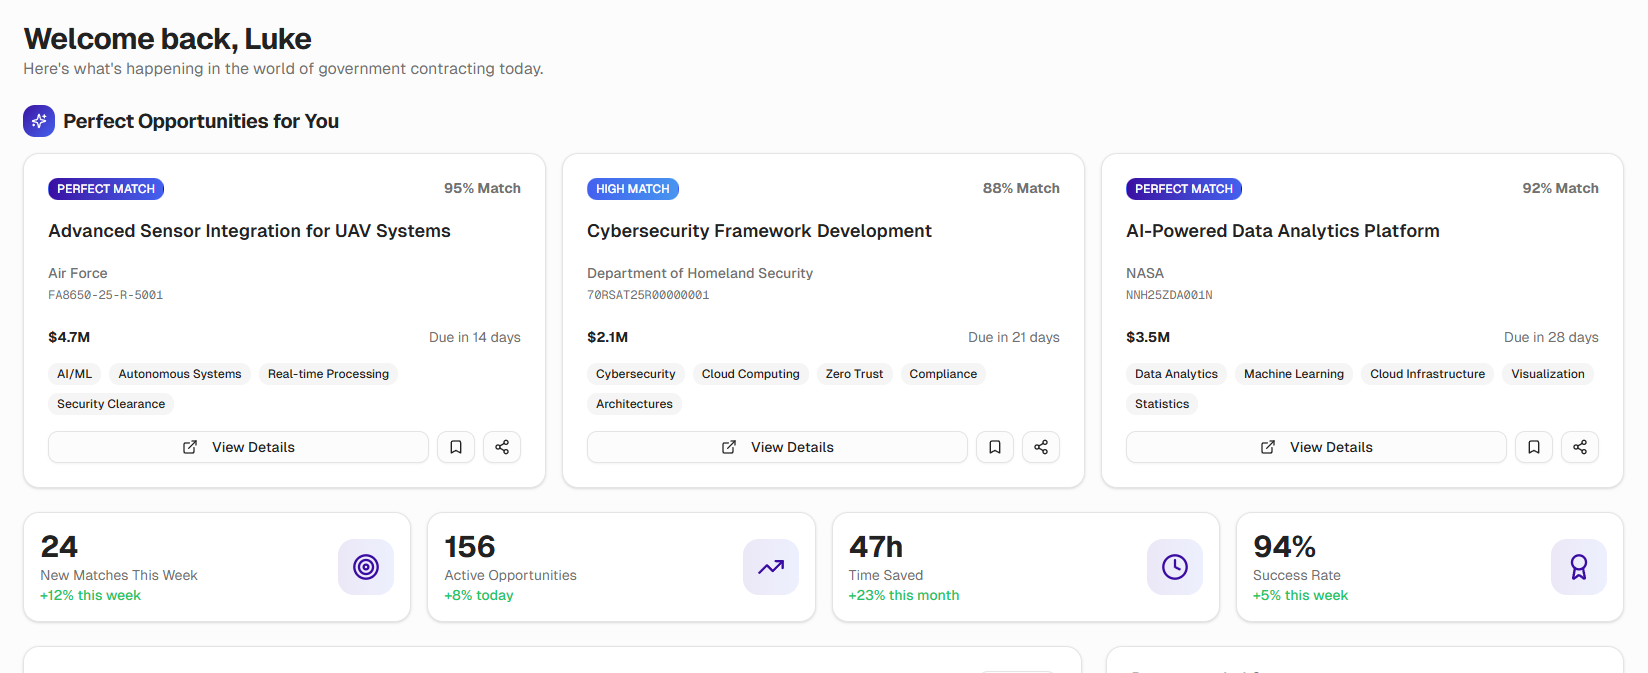
Task: Select the Security Clearance tag
Action: pos(111,404)
